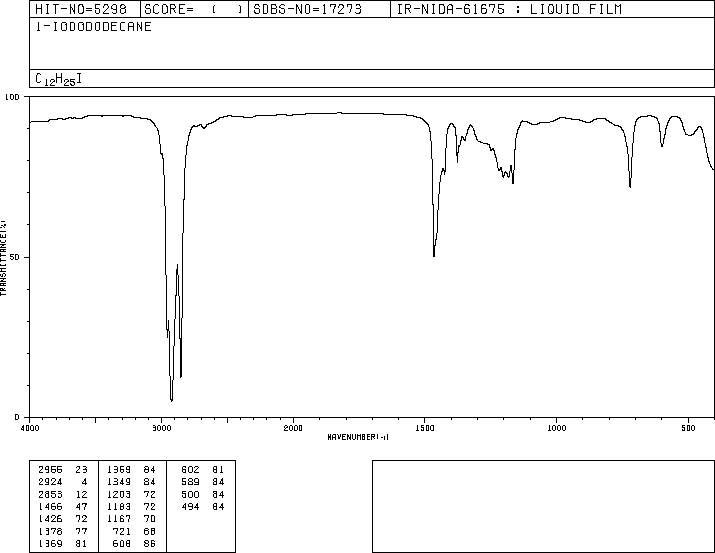Click the 4000 wavenumber axis tick label

pos(30,428)
